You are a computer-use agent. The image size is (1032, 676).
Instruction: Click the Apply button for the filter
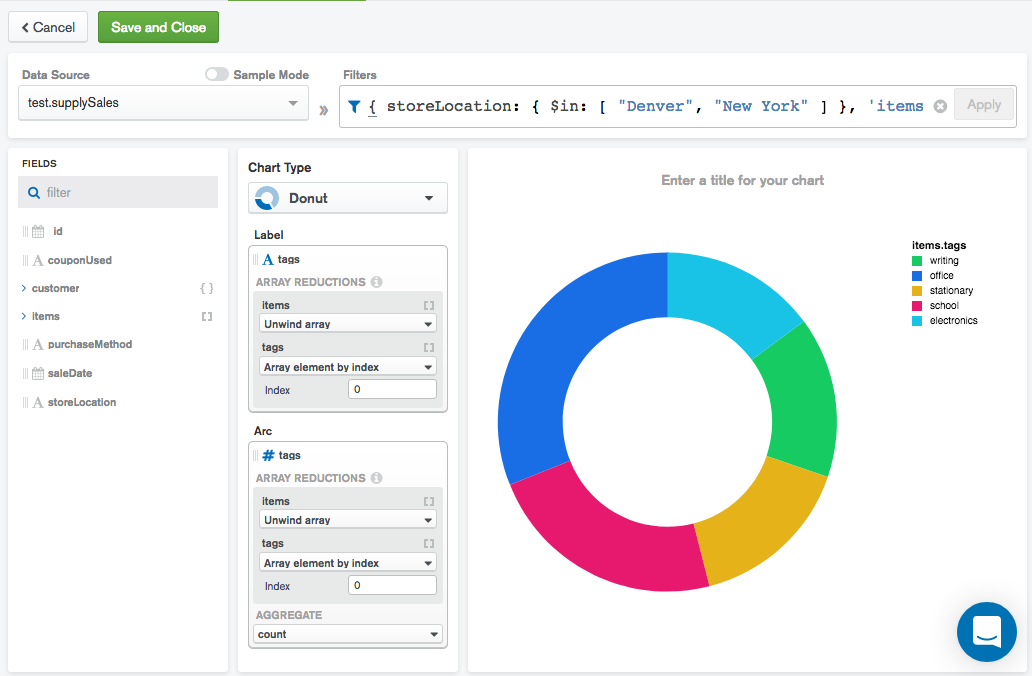pos(984,104)
